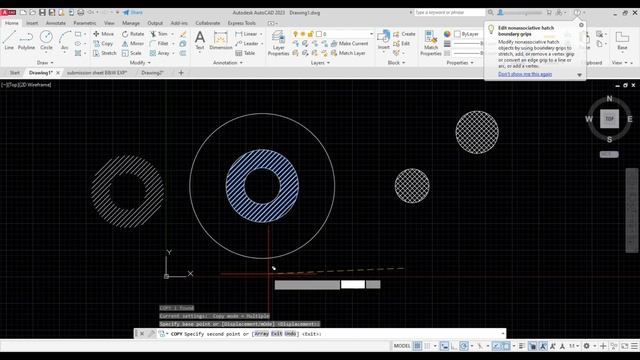The image size is (640, 360).
Task: Select the Dimension tool
Action: [220, 40]
